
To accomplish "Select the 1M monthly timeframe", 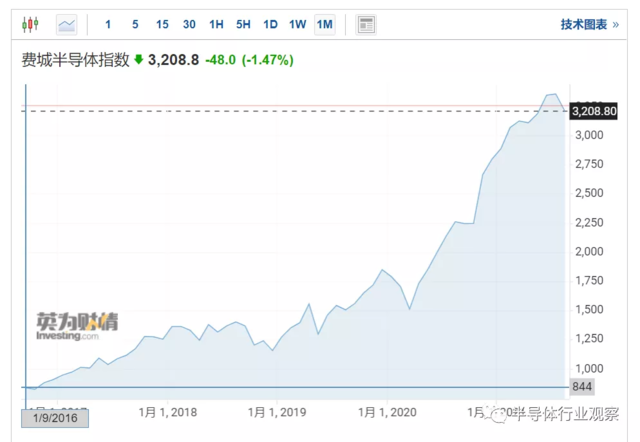I will 324,24.
